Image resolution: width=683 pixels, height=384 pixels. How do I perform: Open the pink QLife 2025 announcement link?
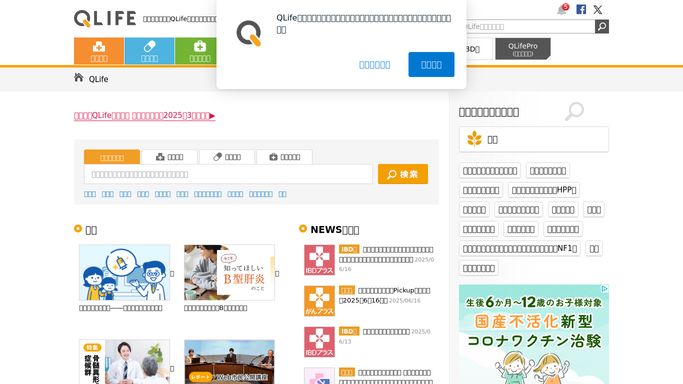pyautogui.click(x=145, y=115)
